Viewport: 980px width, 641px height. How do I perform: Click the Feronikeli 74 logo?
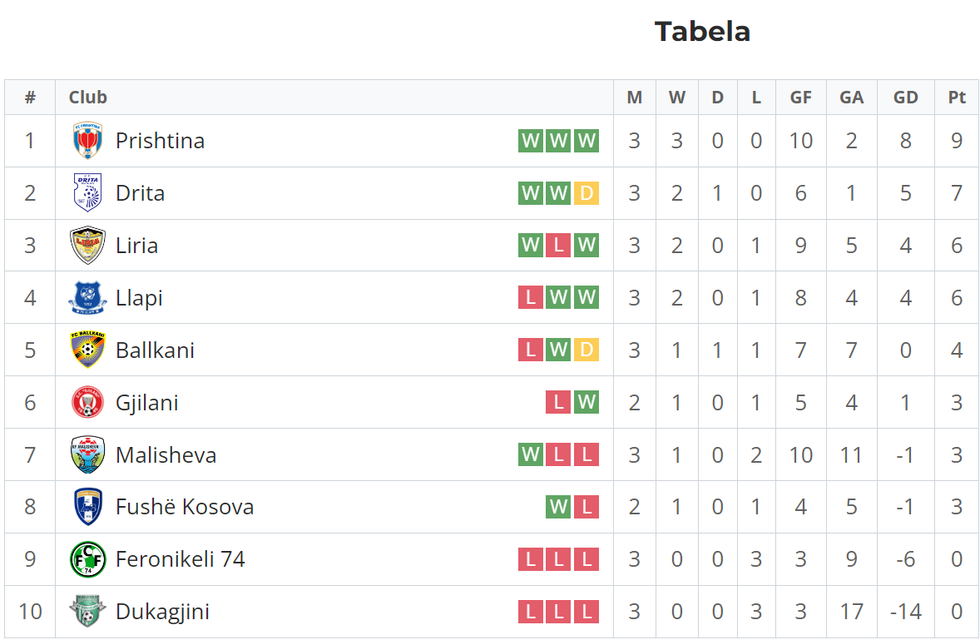(87, 559)
